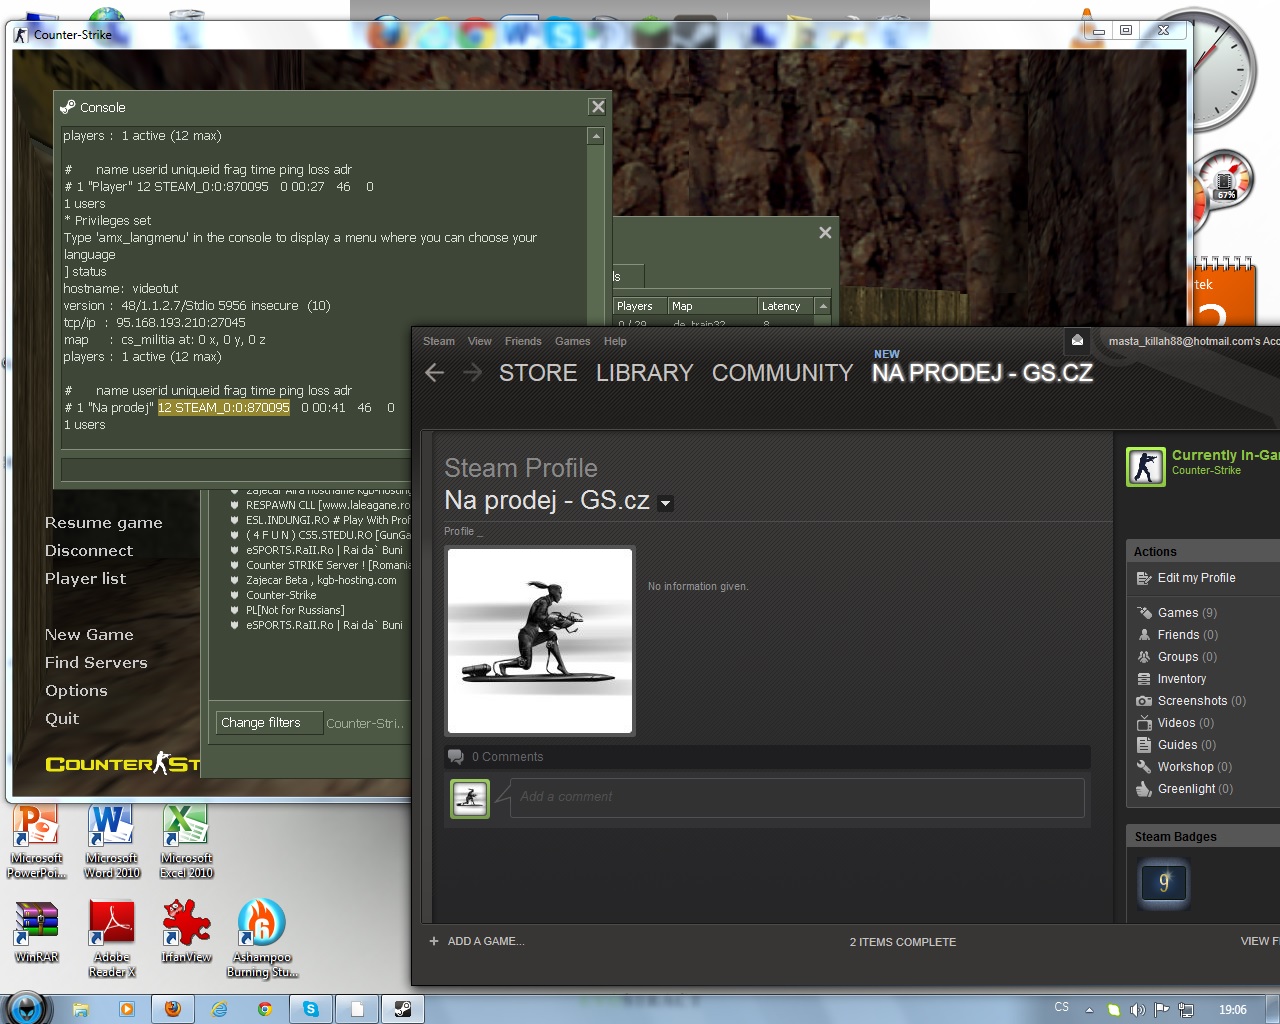Select Find Servers in game menu
This screenshot has height=1024, width=1280.
[x=96, y=662]
